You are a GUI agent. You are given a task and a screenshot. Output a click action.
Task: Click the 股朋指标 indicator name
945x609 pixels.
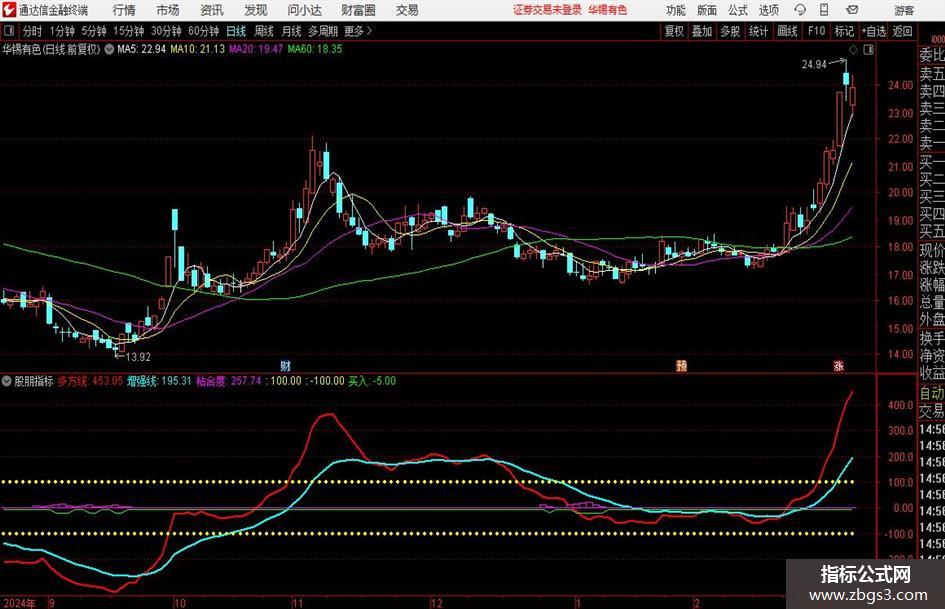coord(34,381)
